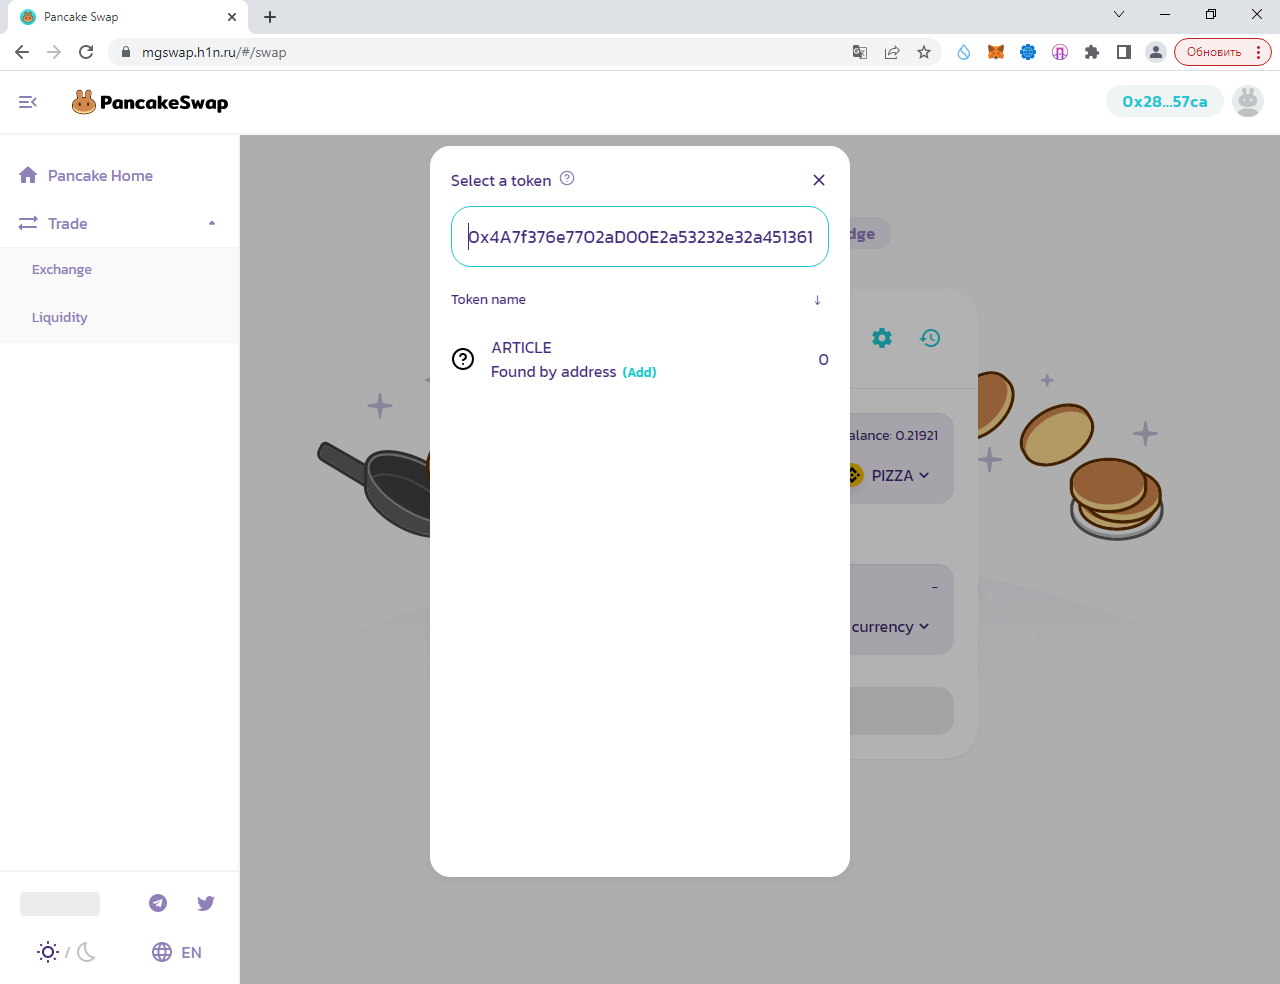Click the browser address bar URL
This screenshot has height=984, width=1280.
pyautogui.click(x=214, y=52)
